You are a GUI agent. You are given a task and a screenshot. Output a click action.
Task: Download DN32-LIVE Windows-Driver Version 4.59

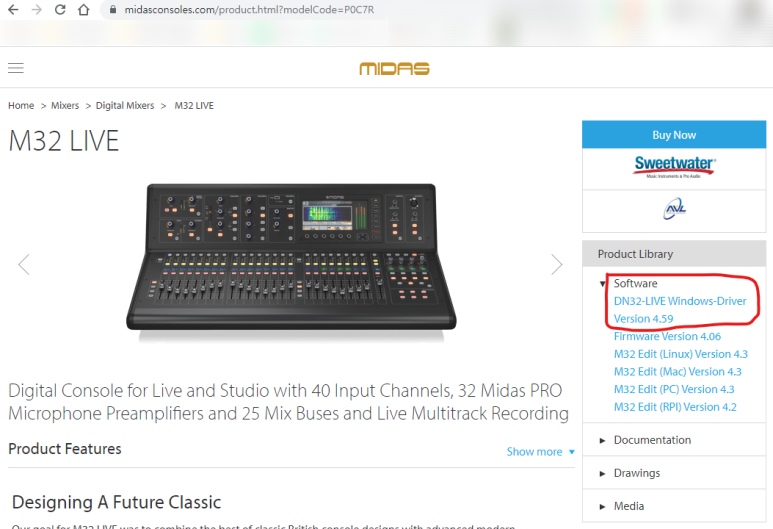680,310
